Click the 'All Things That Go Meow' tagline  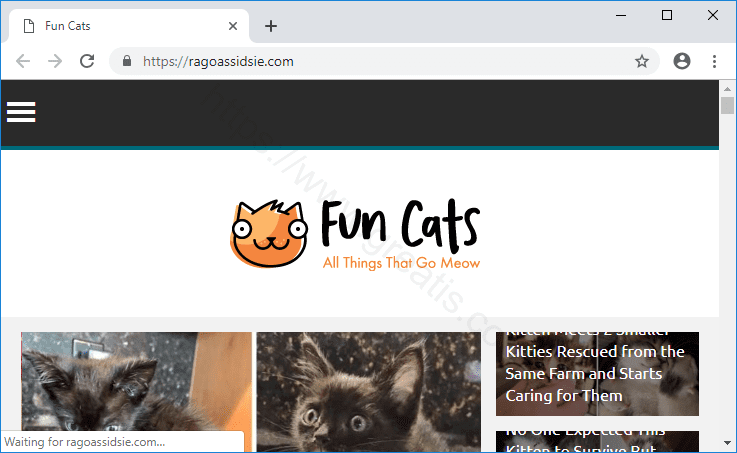(401, 263)
